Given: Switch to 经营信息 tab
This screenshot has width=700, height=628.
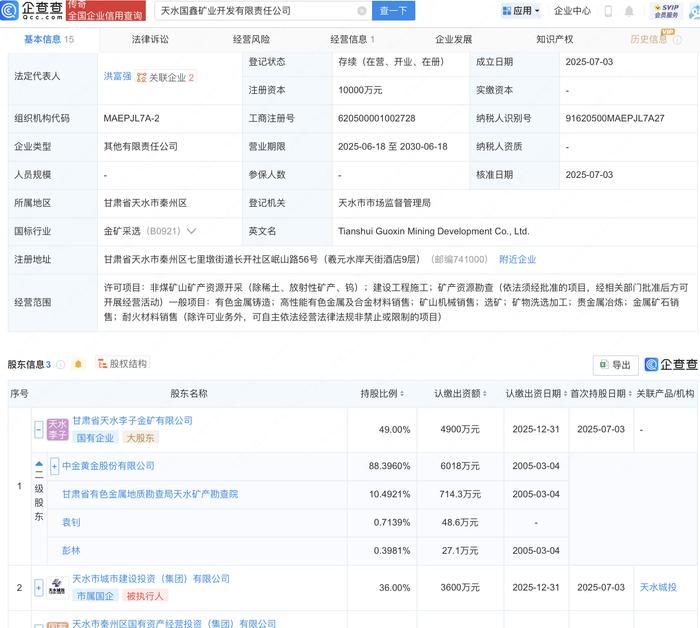Looking at the screenshot, I should 352,40.
